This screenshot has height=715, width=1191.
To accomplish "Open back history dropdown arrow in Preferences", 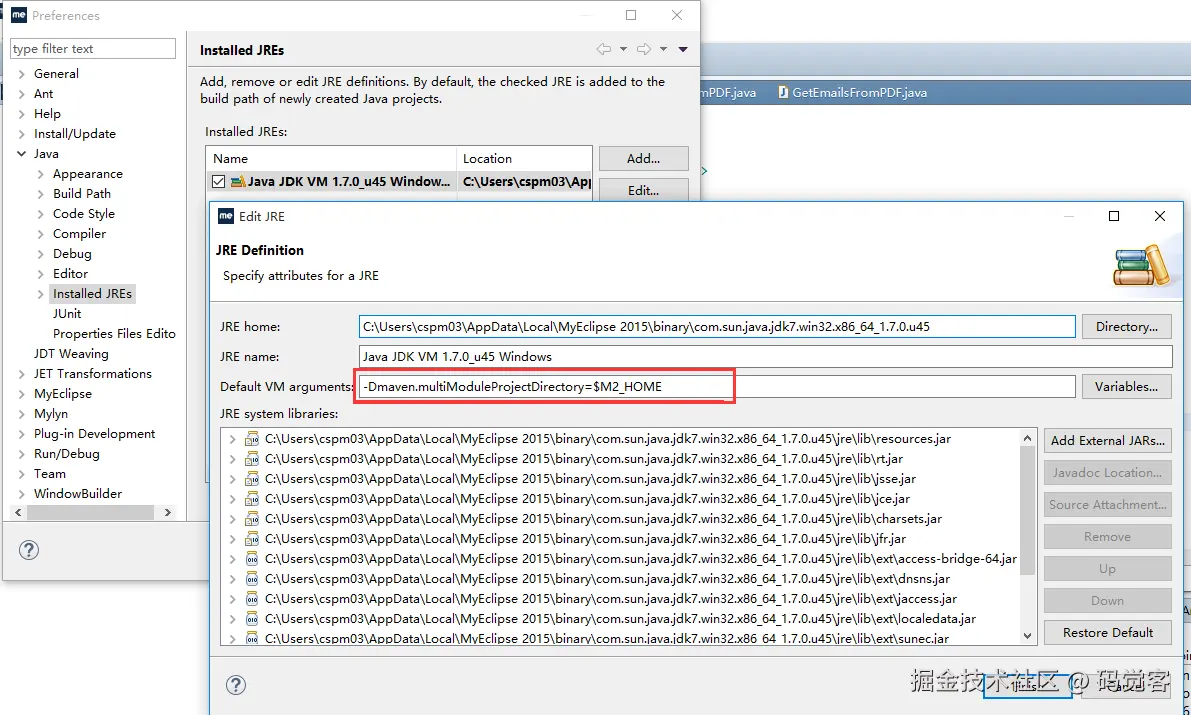I will (x=624, y=49).
